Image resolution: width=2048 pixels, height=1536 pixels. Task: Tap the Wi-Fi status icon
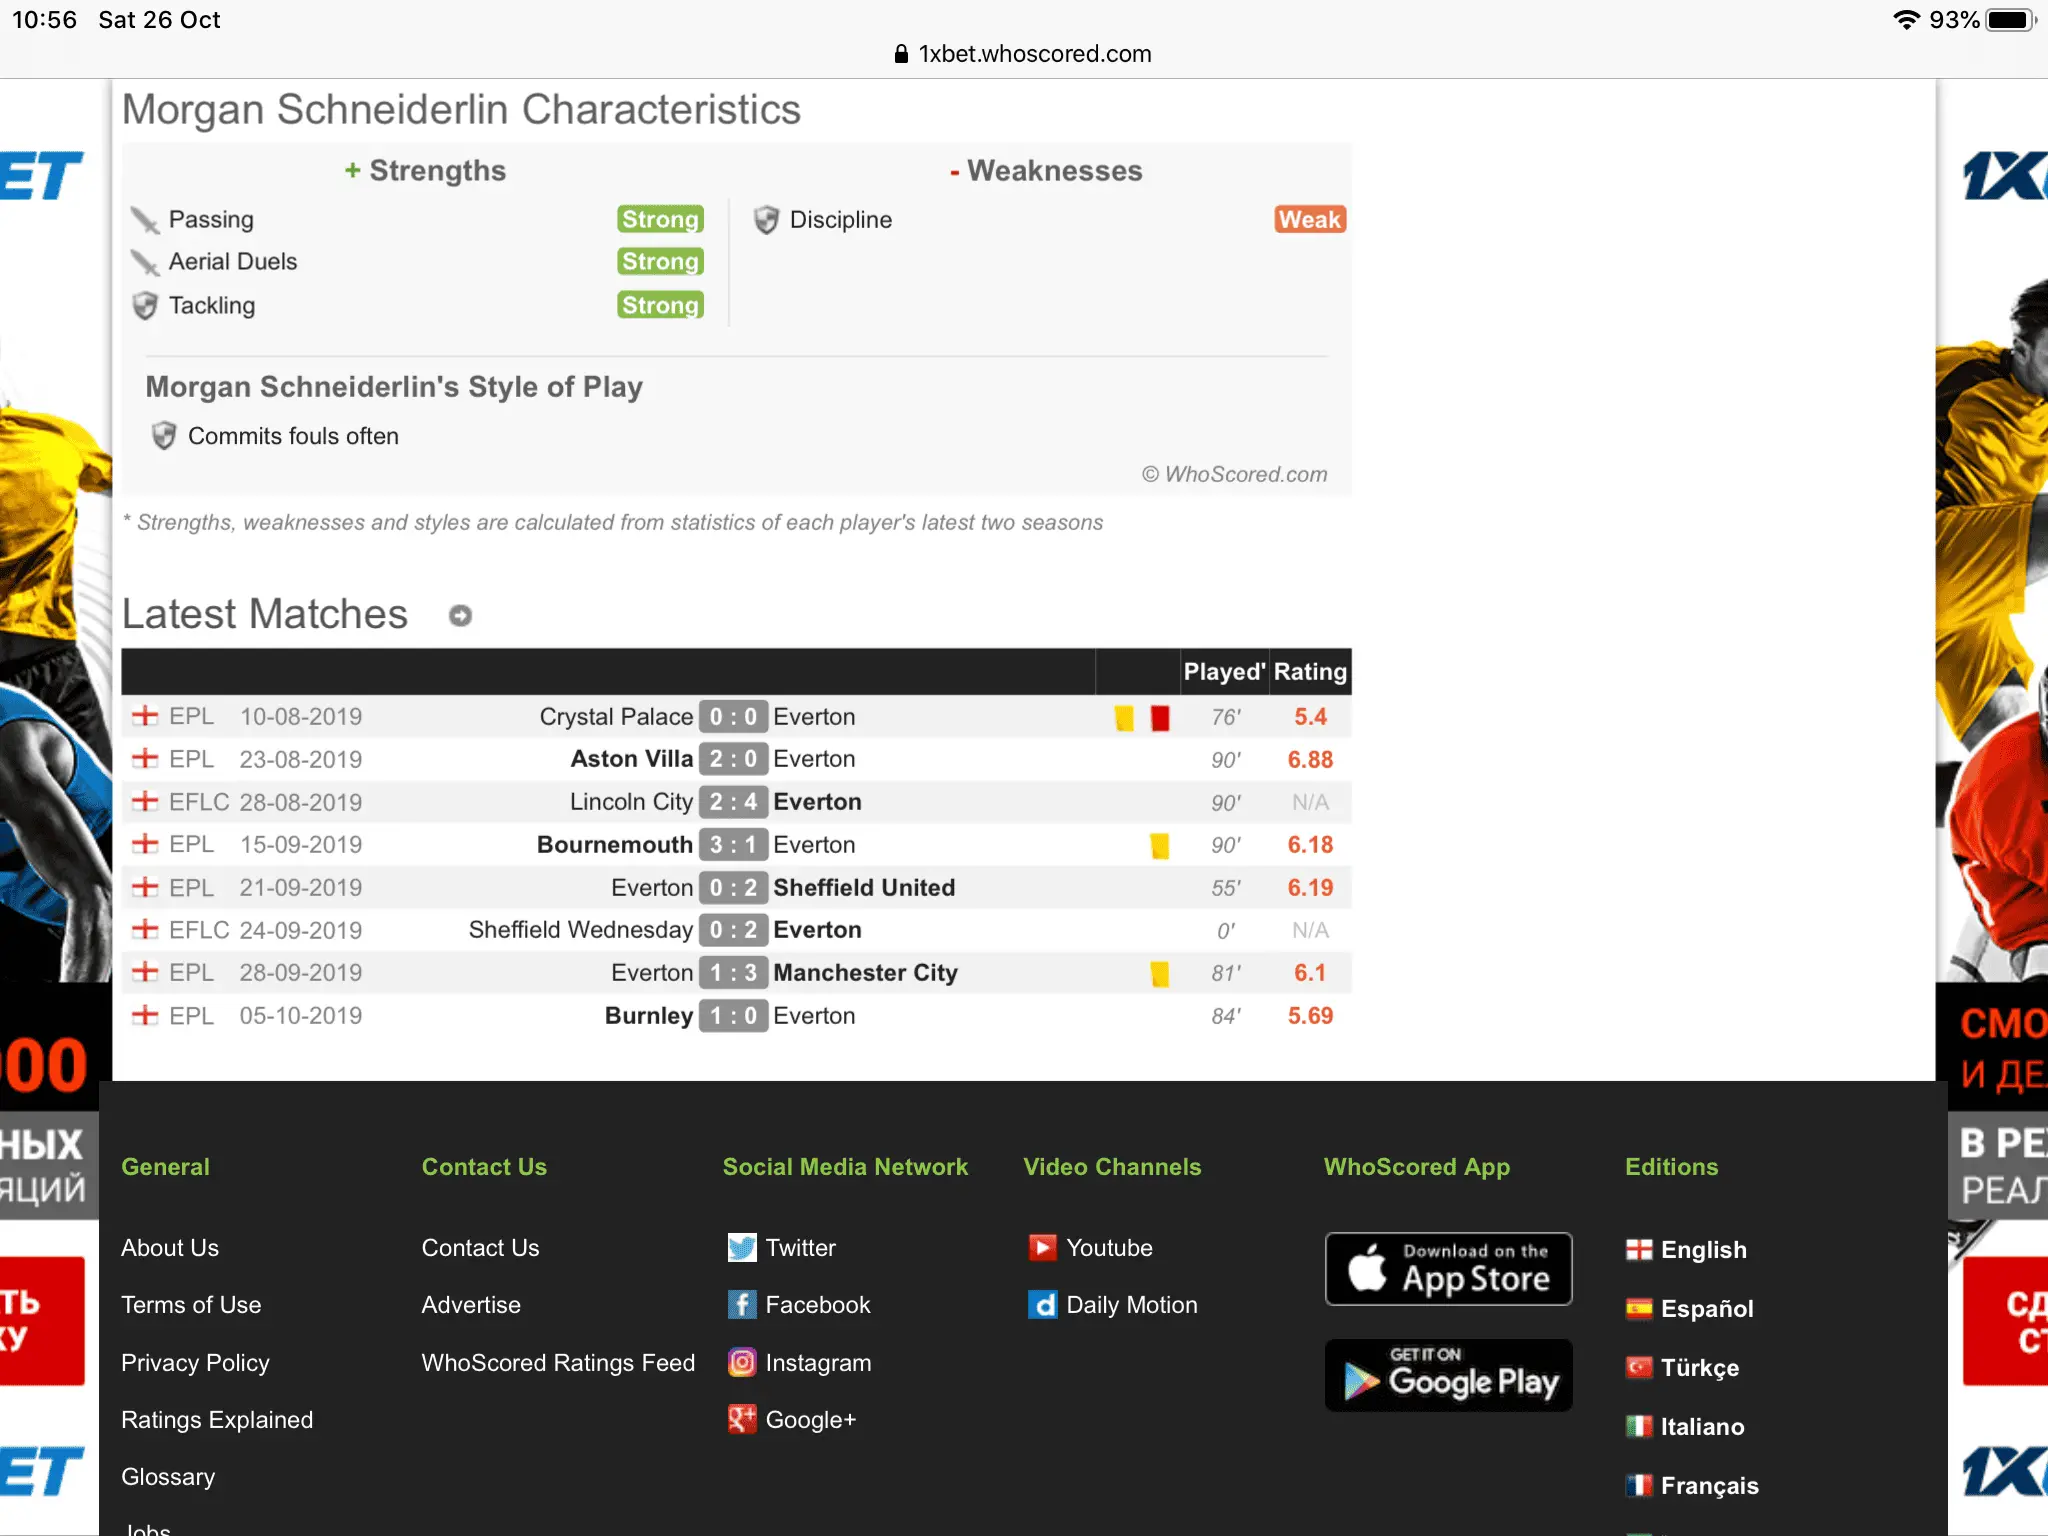1907,20
